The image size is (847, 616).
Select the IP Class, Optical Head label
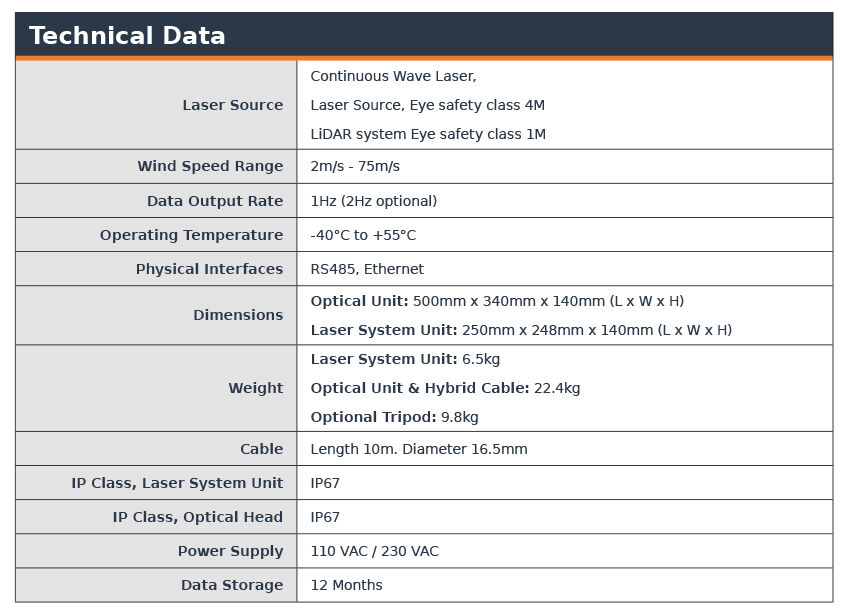pyautogui.click(x=197, y=517)
